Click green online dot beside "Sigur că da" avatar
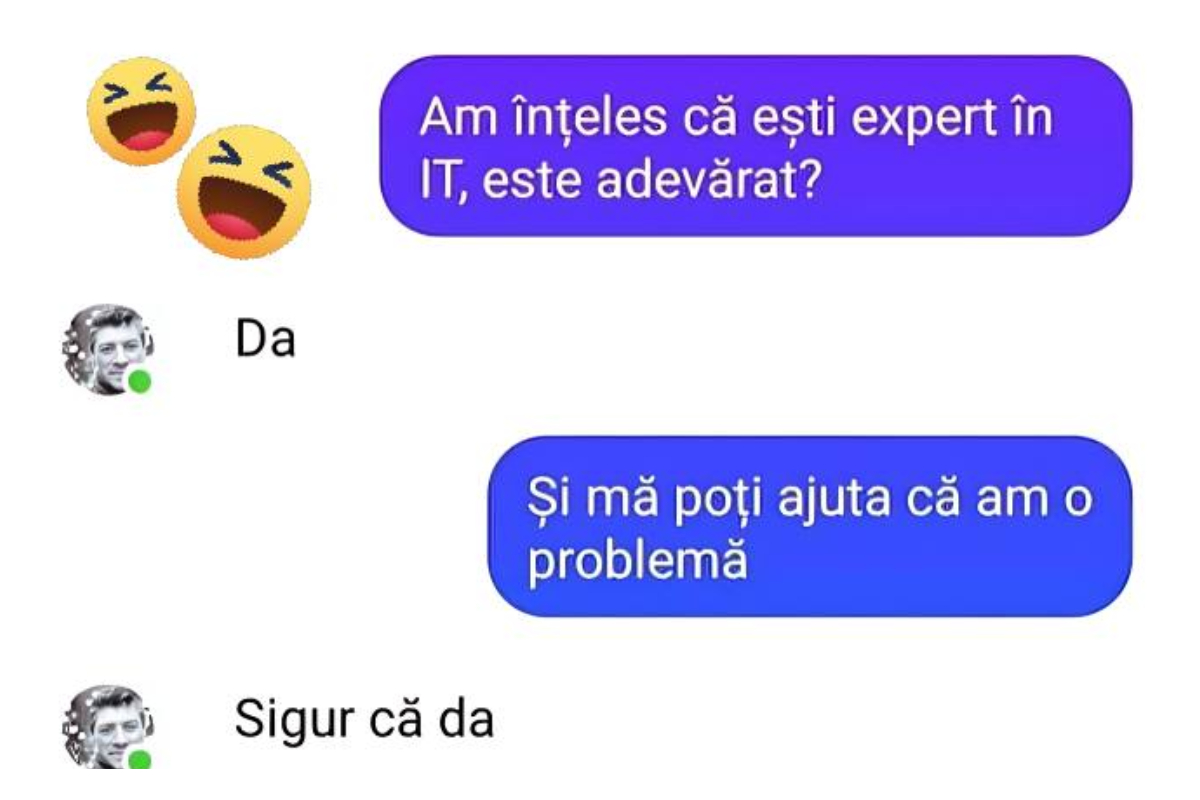The image size is (1200, 800). coord(140,759)
